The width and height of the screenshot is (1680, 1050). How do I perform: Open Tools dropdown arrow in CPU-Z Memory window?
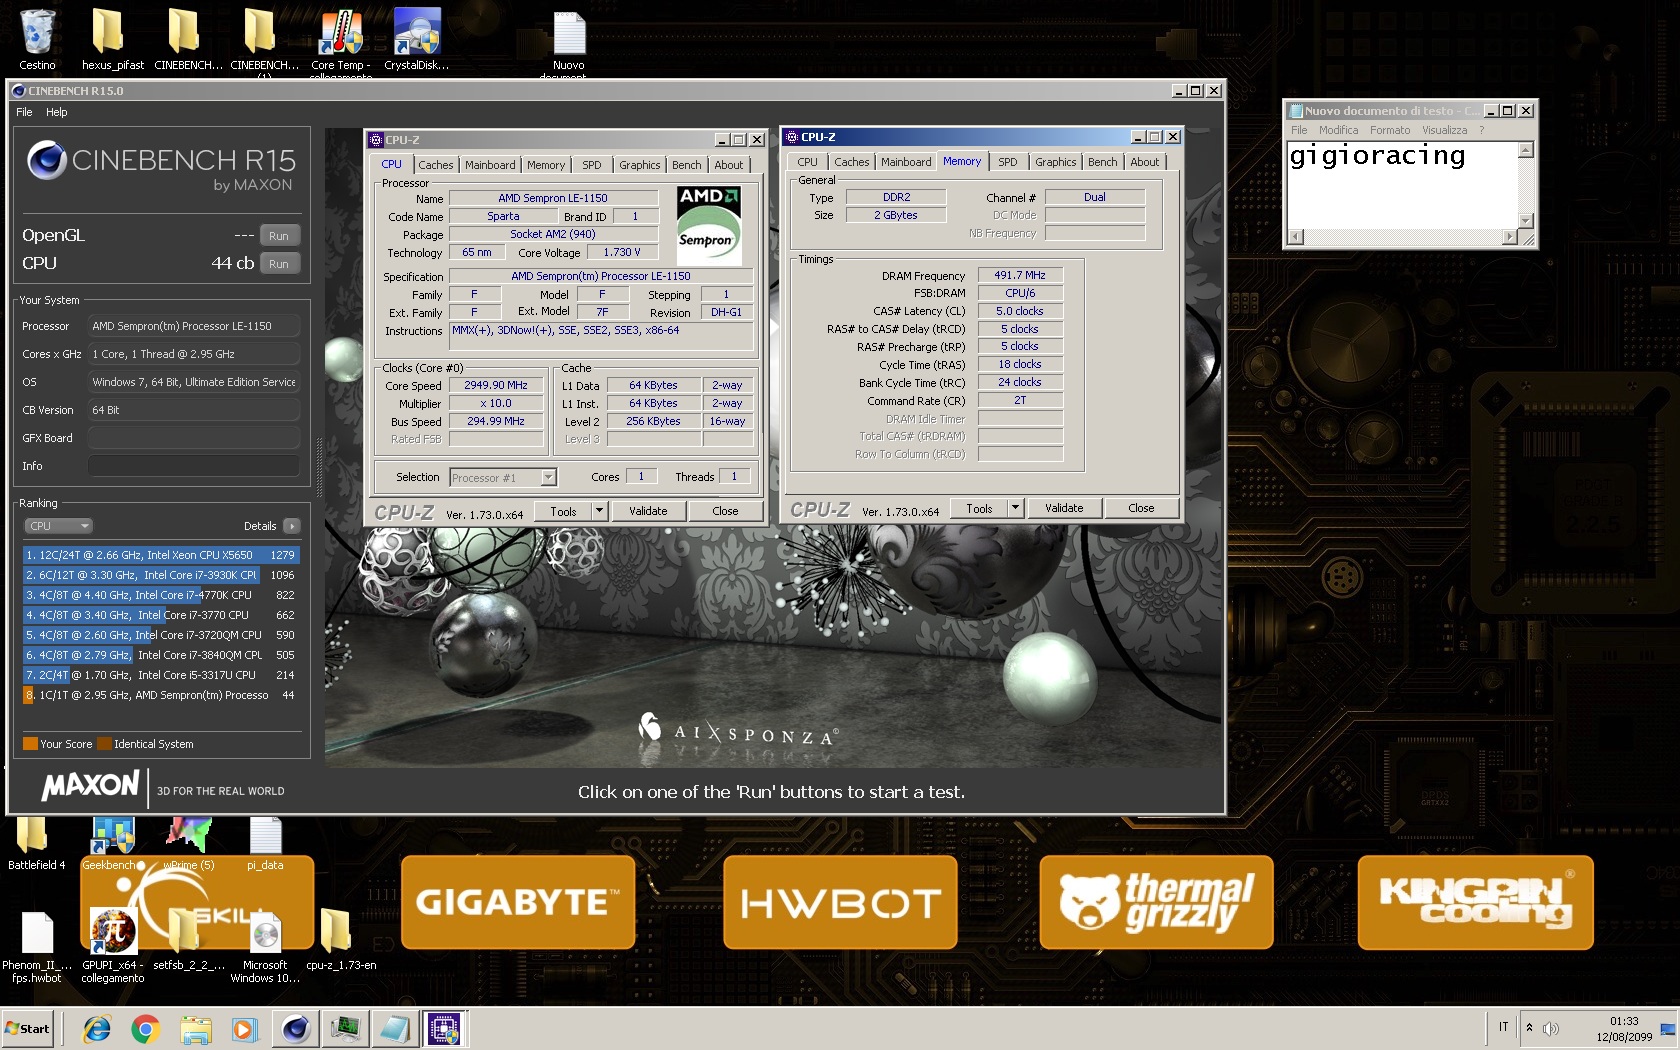(1016, 508)
